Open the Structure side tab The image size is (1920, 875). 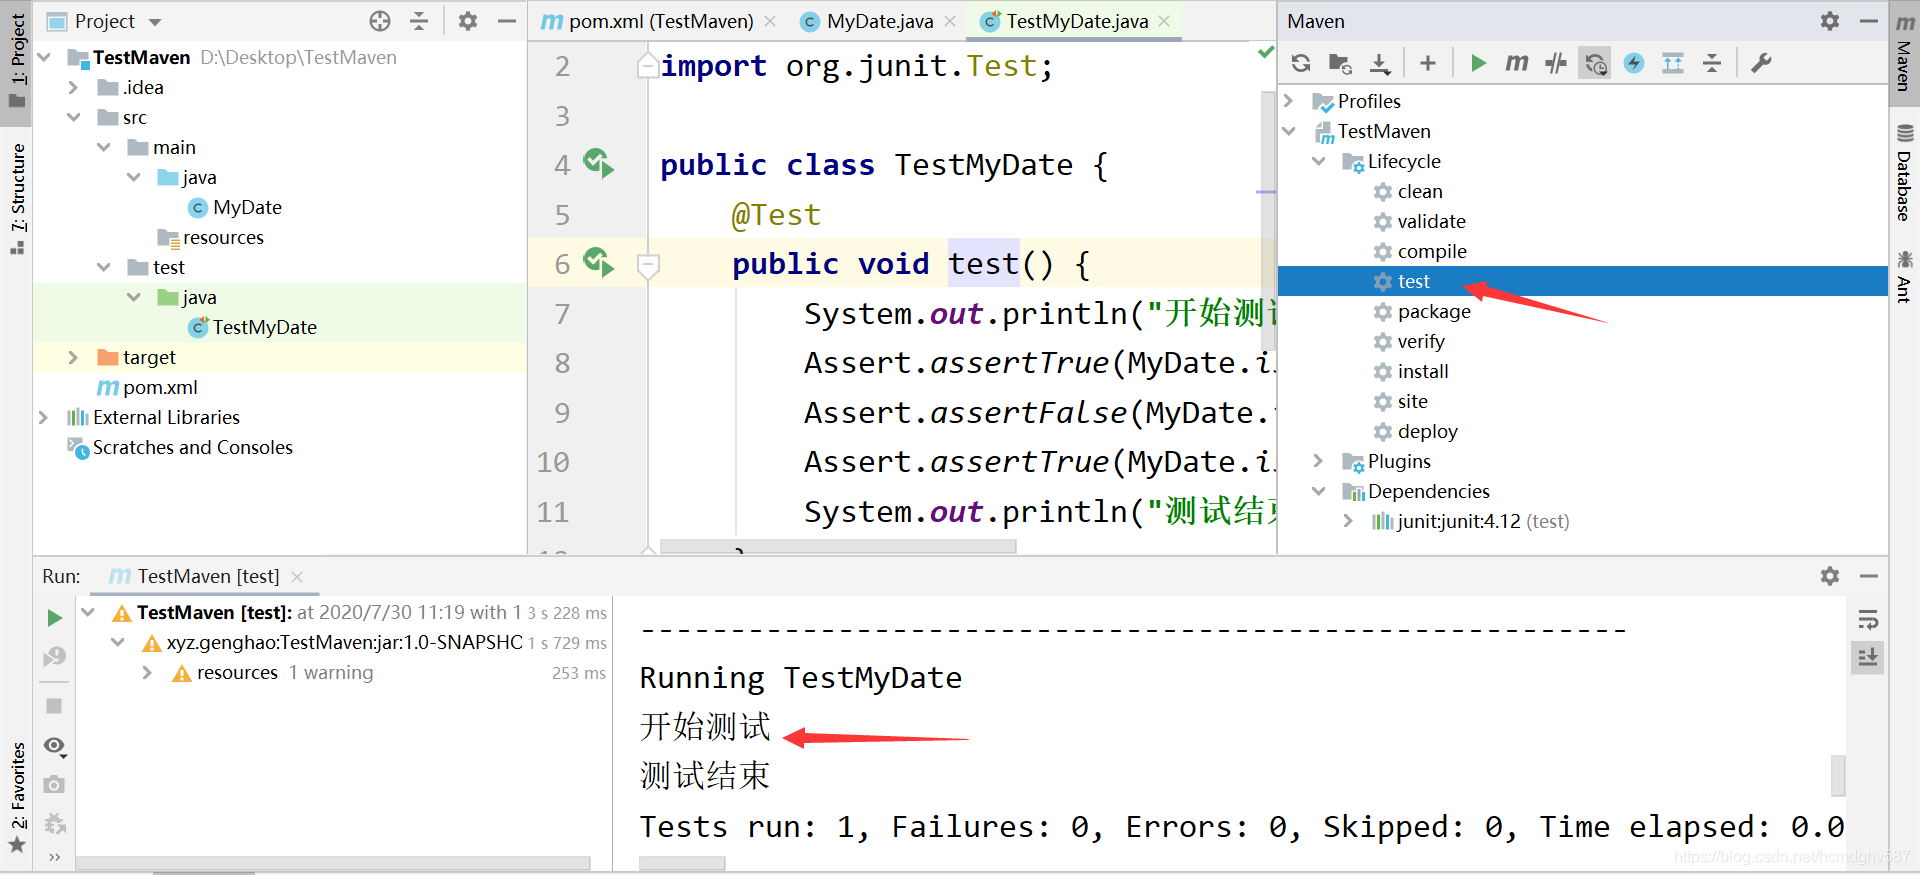(17, 198)
